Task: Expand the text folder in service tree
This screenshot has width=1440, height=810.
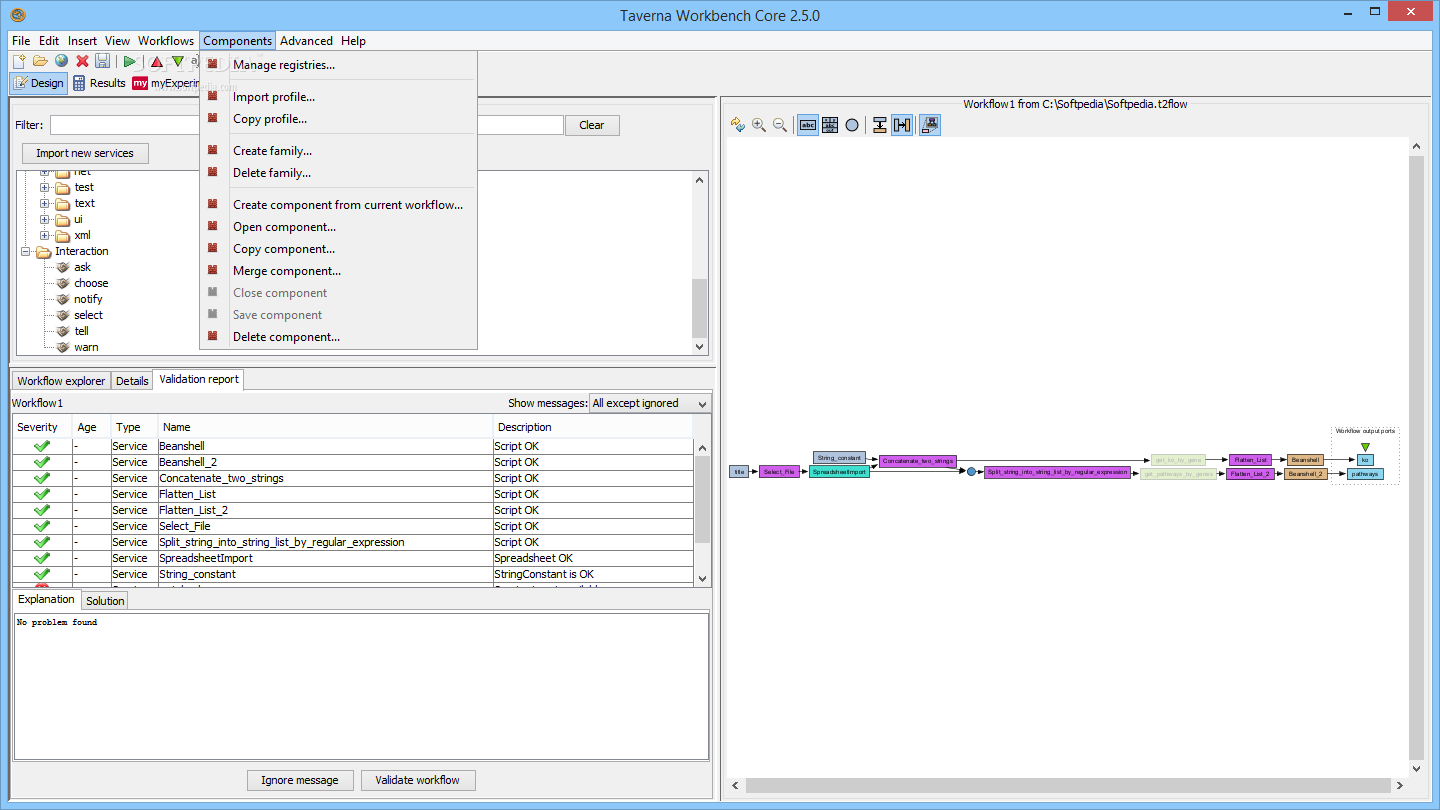Action: point(45,203)
